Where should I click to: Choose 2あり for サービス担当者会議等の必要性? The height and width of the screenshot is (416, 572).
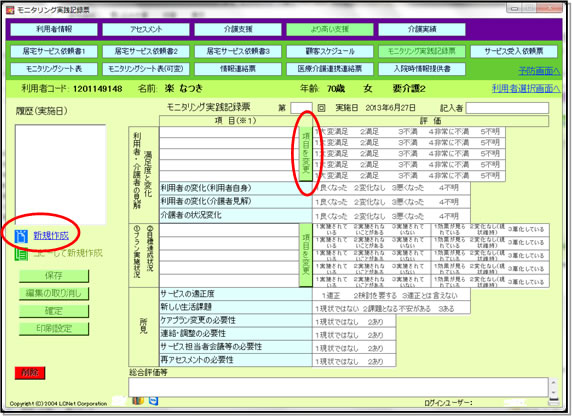click(x=375, y=348)
